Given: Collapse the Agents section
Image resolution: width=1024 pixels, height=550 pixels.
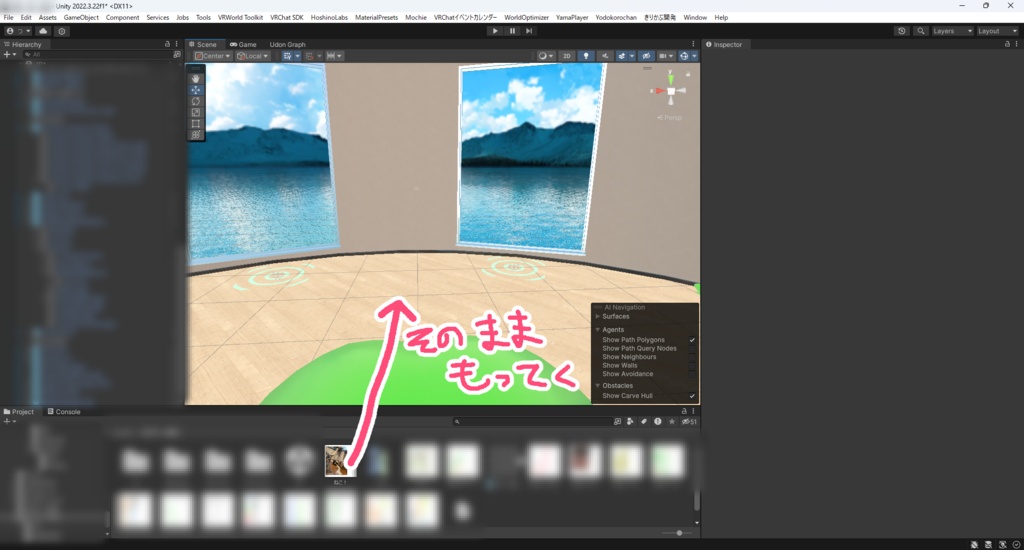Looking at the screenshot, I should 598,330.
